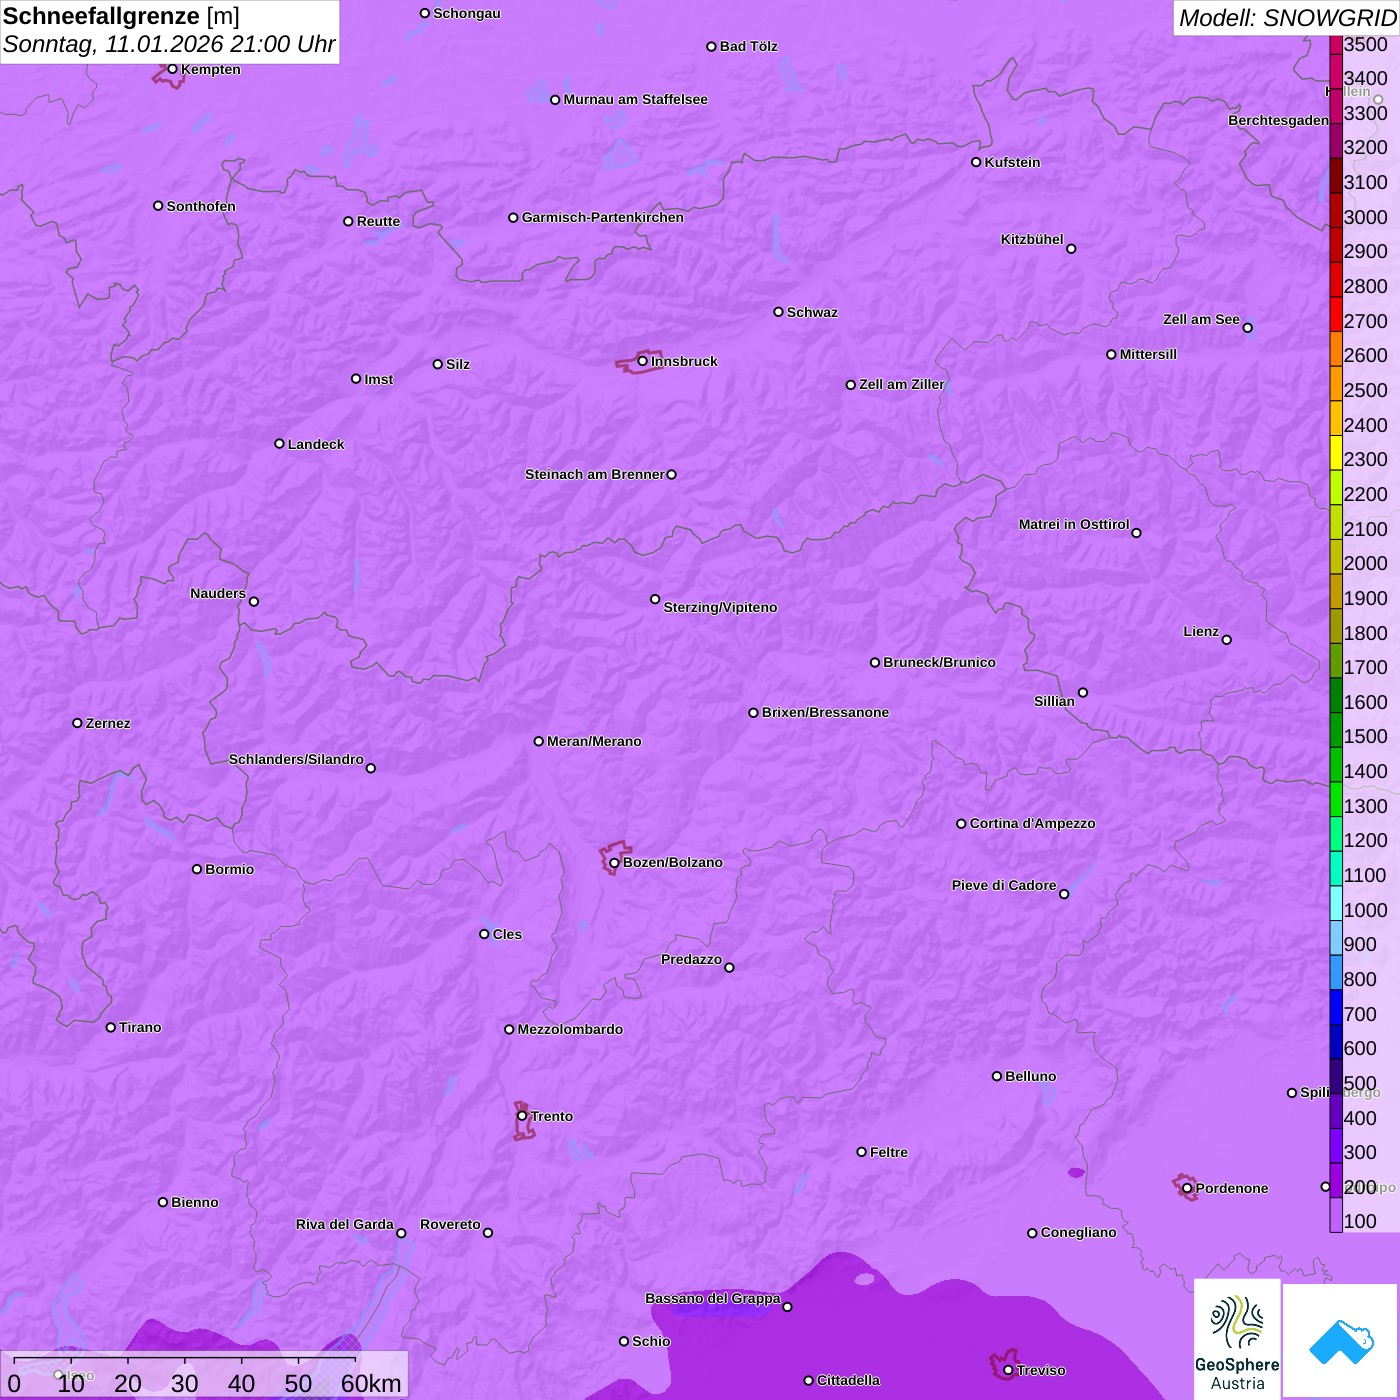
Task: Click the 2000 legend value
Action: (1365, 563)
